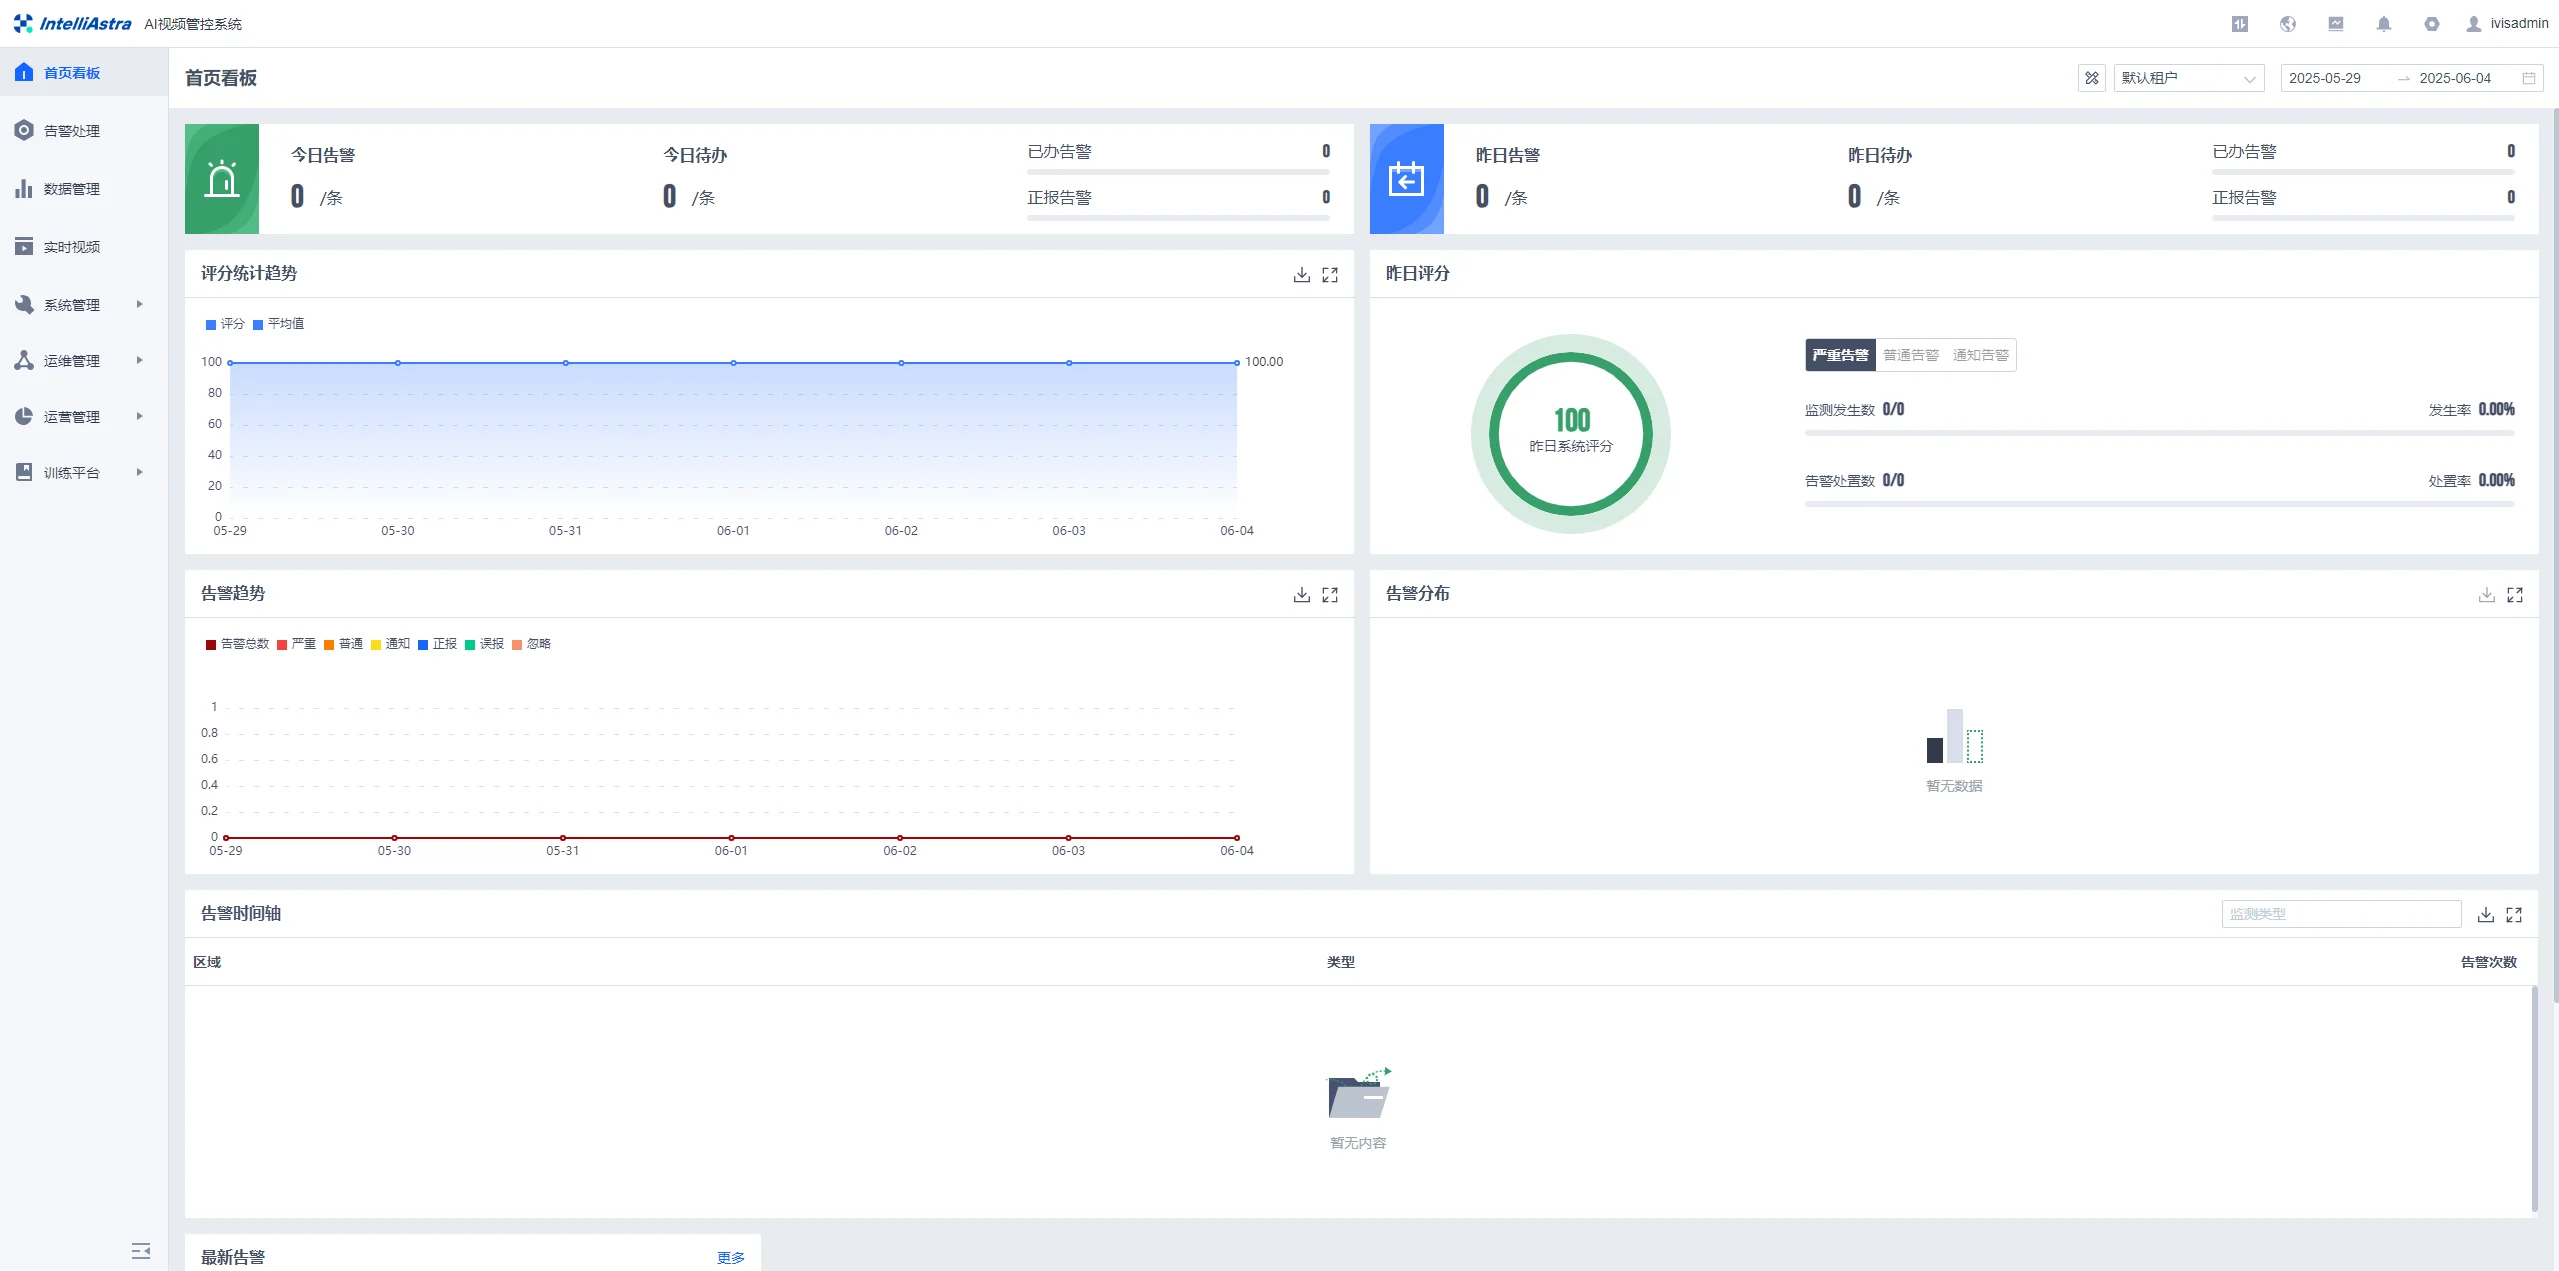Open the globe language icon
This screenshot has width=2559, height=1271.
[2288, 24]
